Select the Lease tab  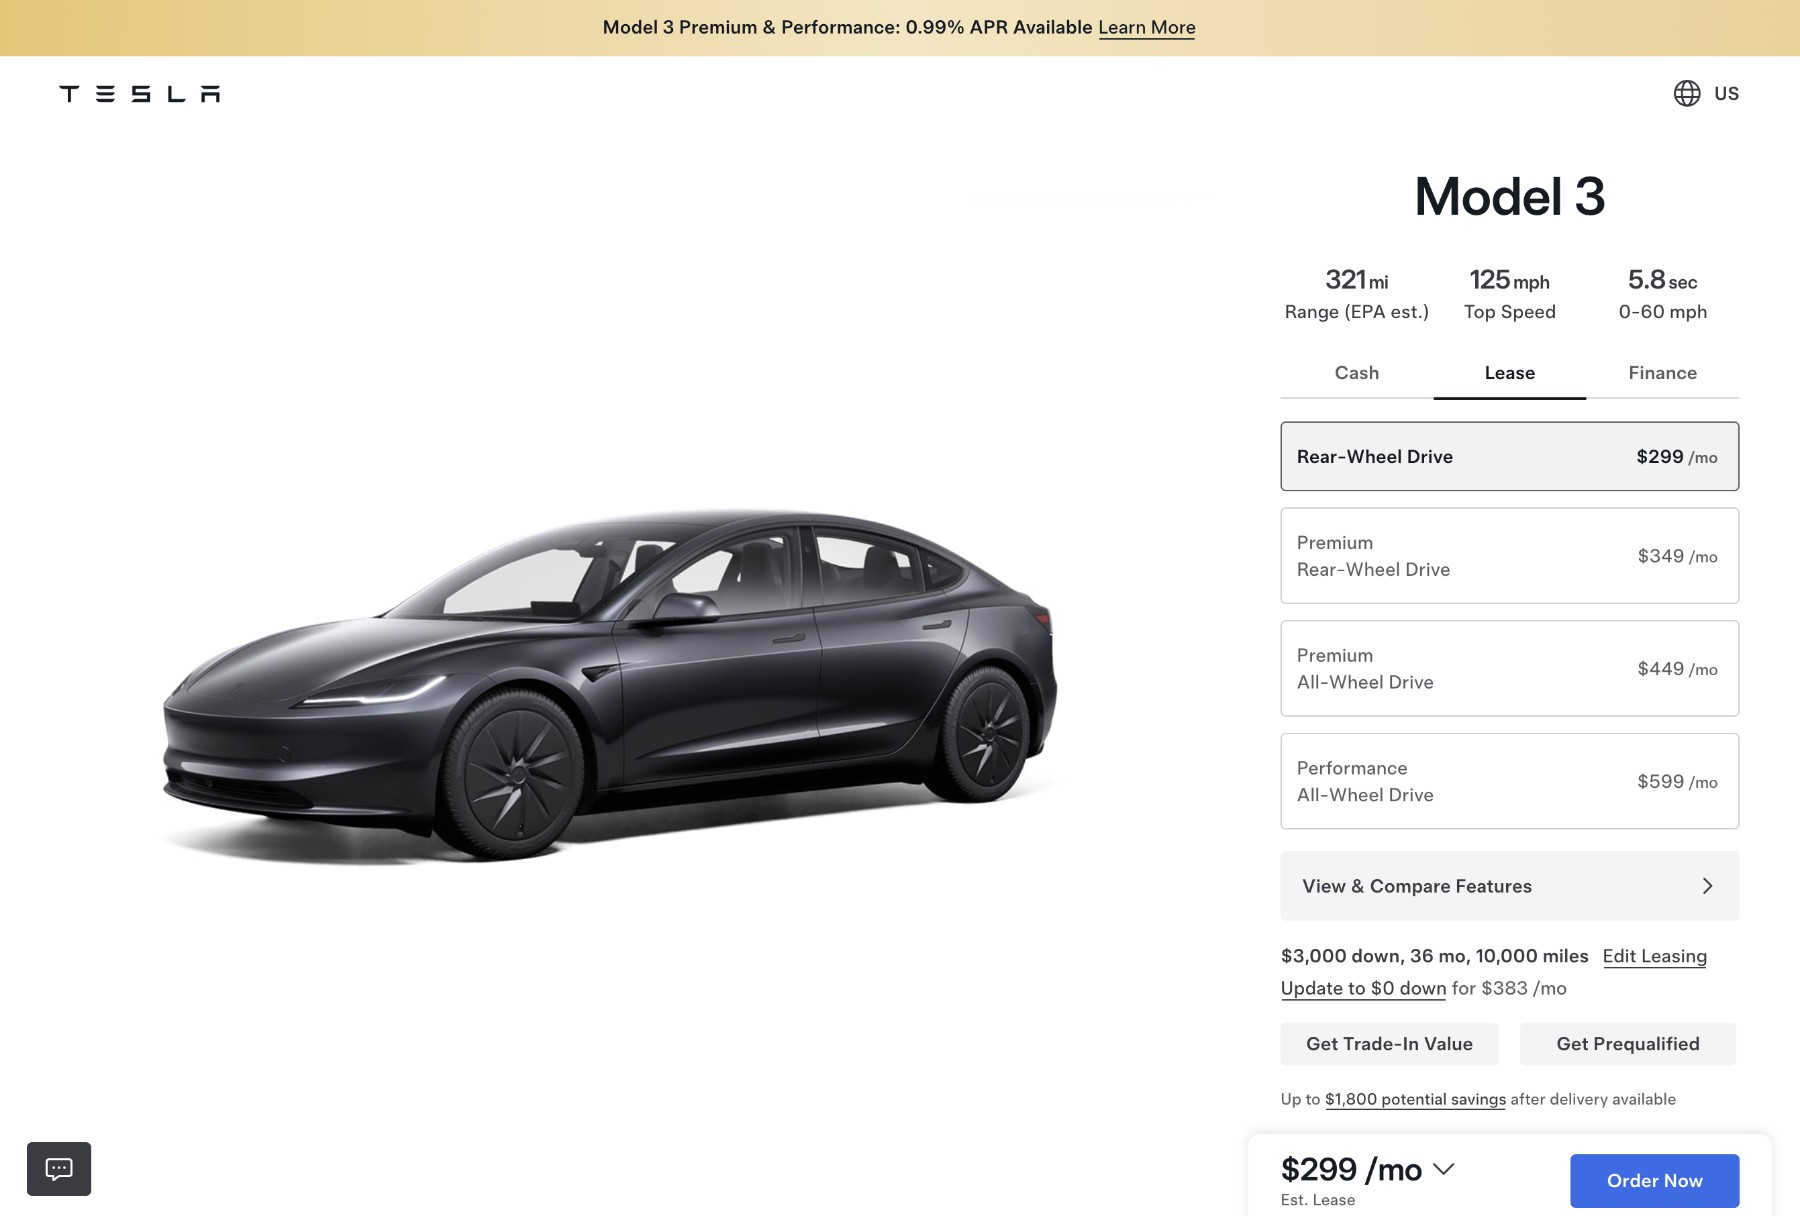tap(1509, 373)
